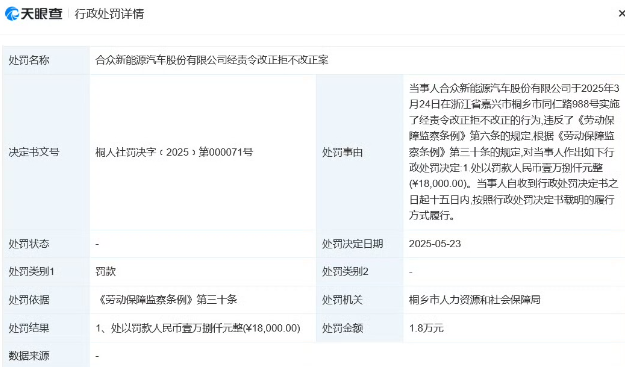Select the 处罚结果 label
The width and height of the screenshot is (625, 367).
tap(29, 328)
